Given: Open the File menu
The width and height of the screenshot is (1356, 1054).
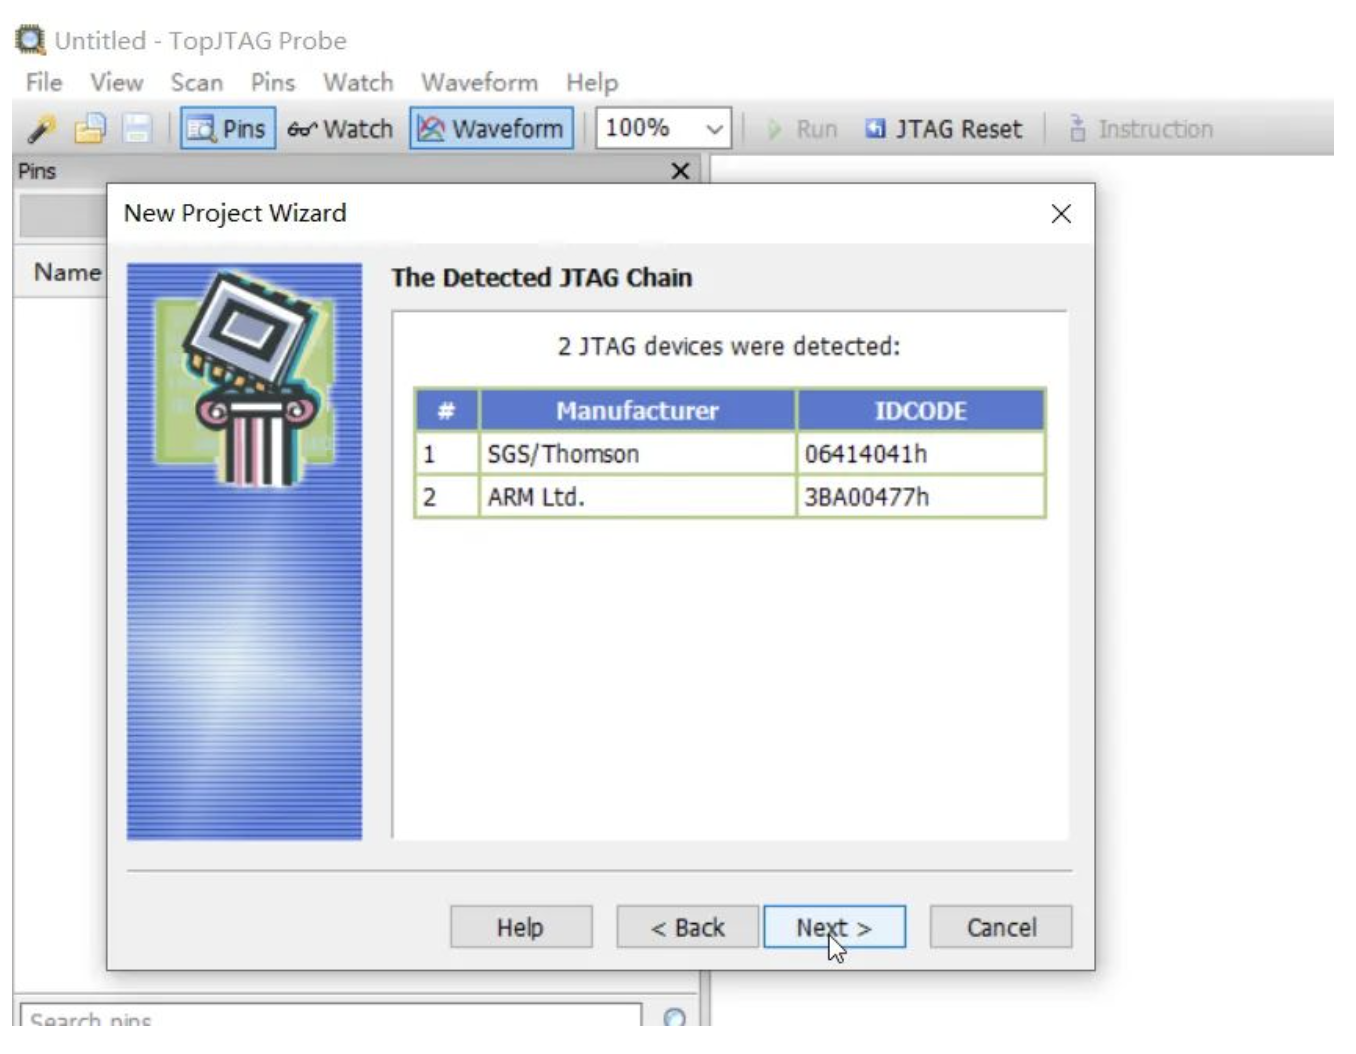Looking at the screenshot, I should [x=44, y=82].
